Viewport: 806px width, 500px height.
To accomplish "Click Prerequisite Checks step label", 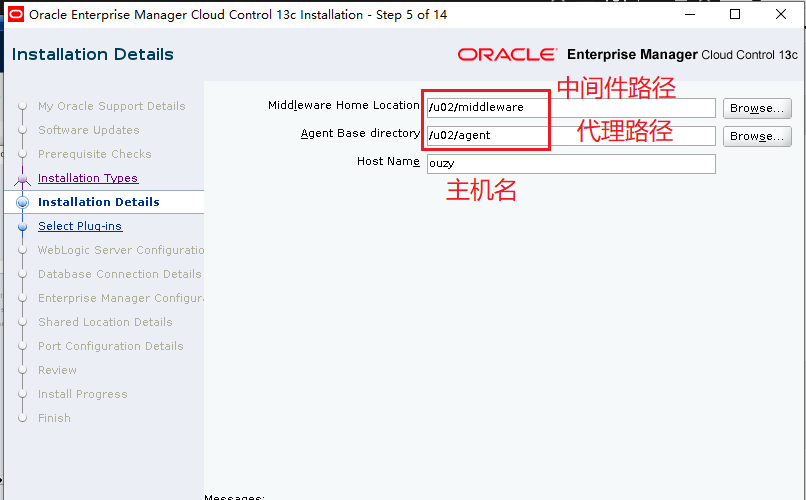I will (95, 154).
